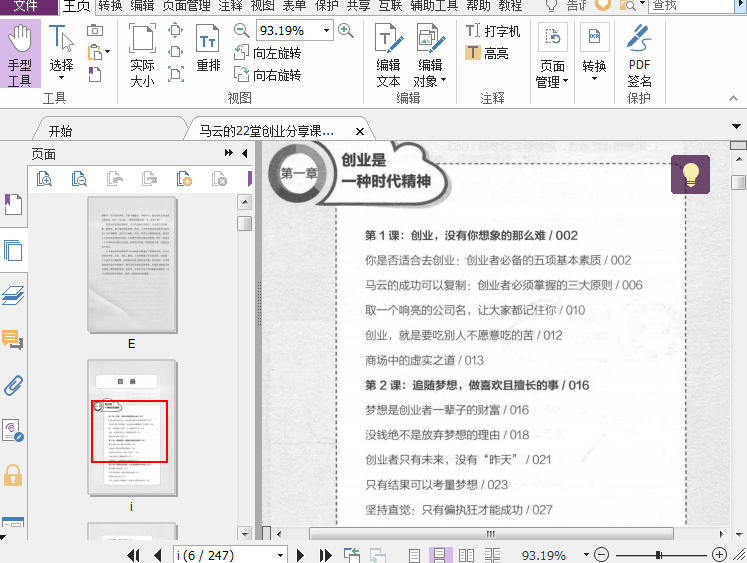Viewport: 747px width, 563px height.
Task: Open the document tab list dropdown arrow
Action: click(737, 127)
